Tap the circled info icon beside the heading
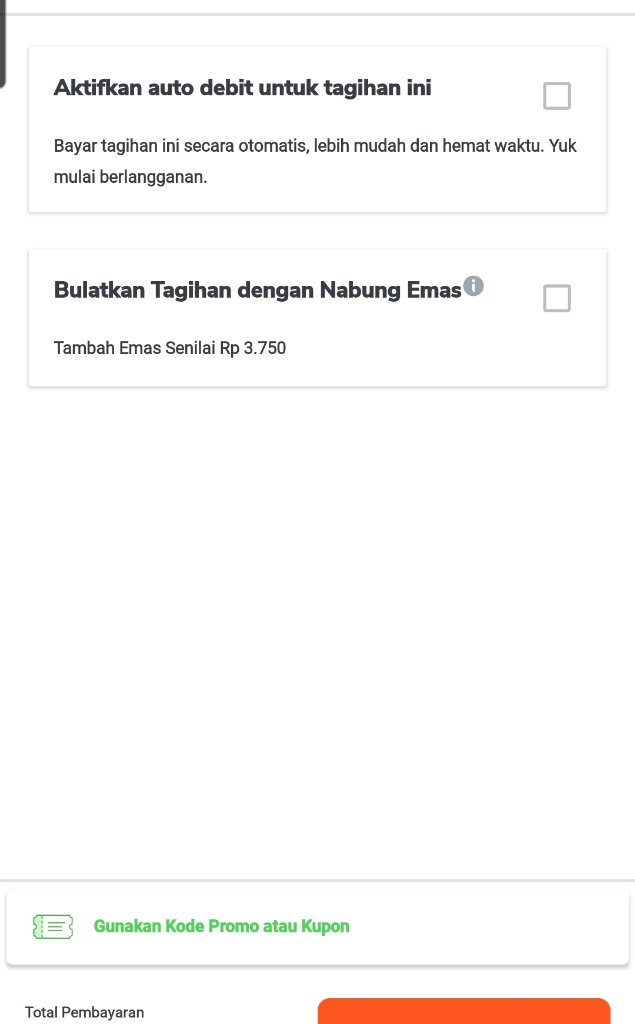Screen dimensions: 635x1024 (x=474, y=284)
